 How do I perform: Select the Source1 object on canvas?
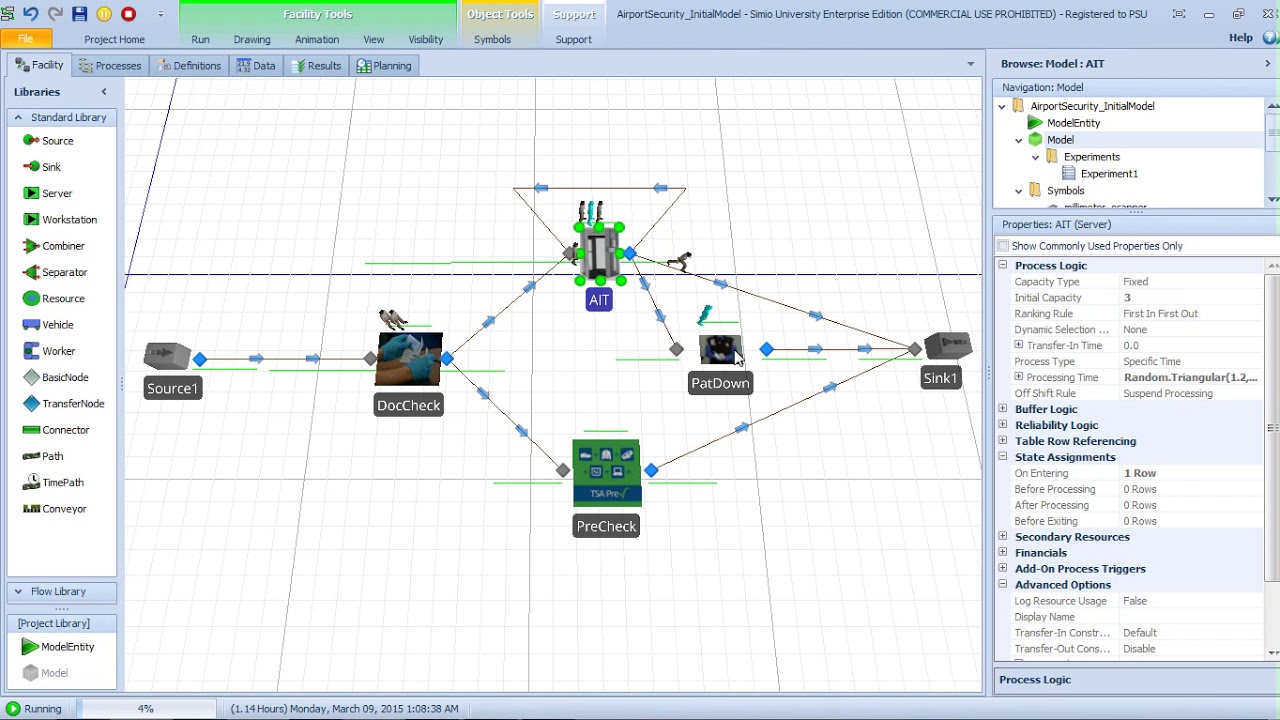click(168, 357)
